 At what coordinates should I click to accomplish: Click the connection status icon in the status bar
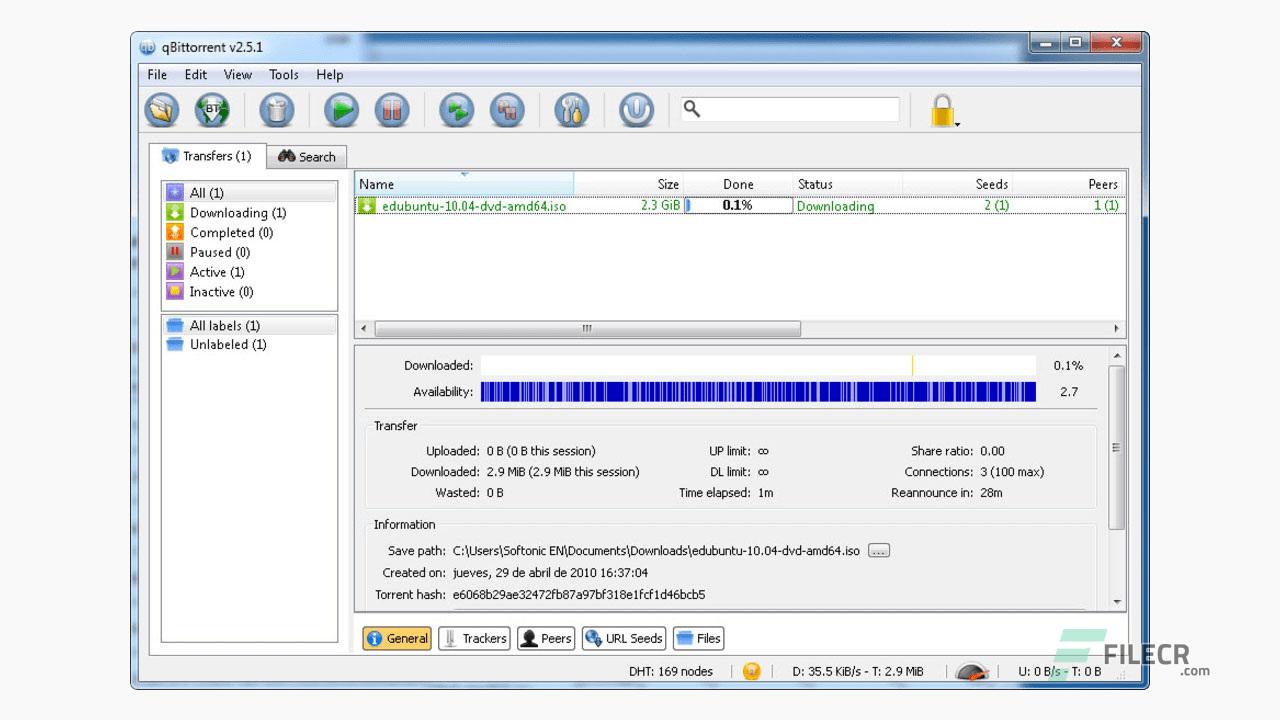click(752, 671)
